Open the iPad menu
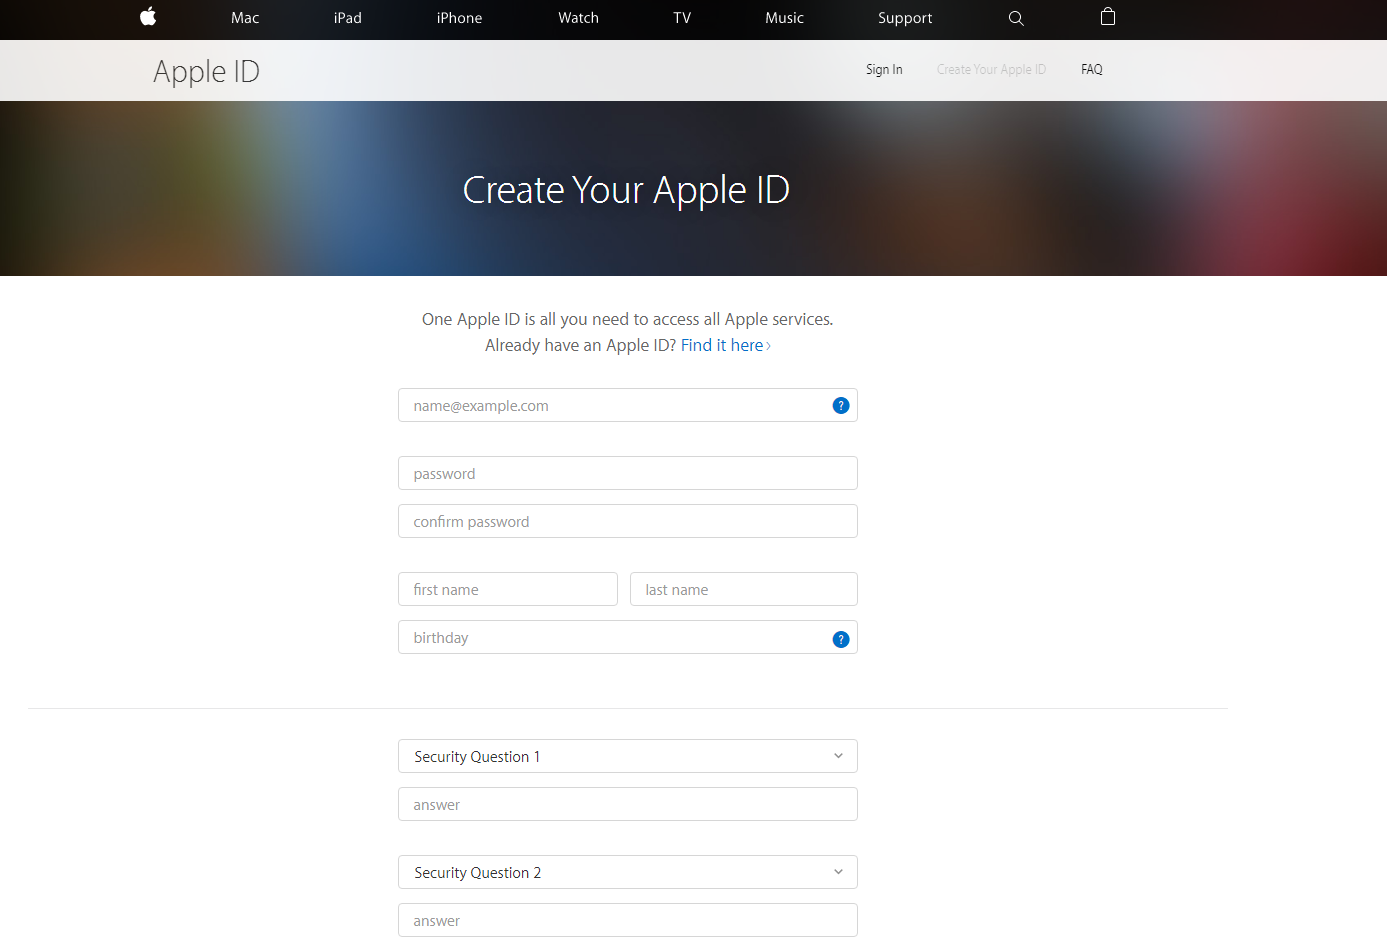Screen dimensions: 1387x942 click(348, 18)
